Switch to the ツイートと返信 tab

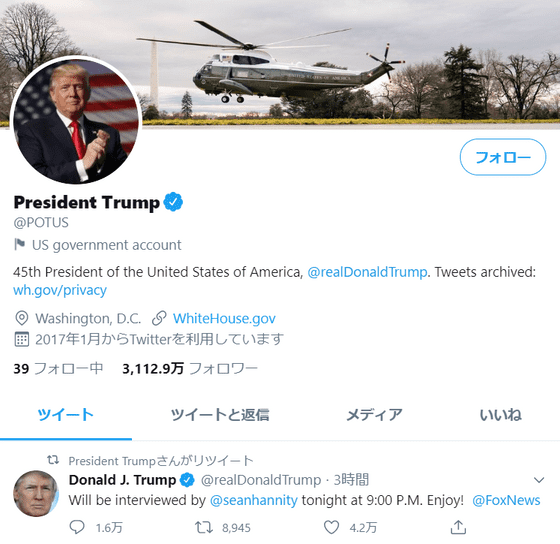(x=220, y=415)
